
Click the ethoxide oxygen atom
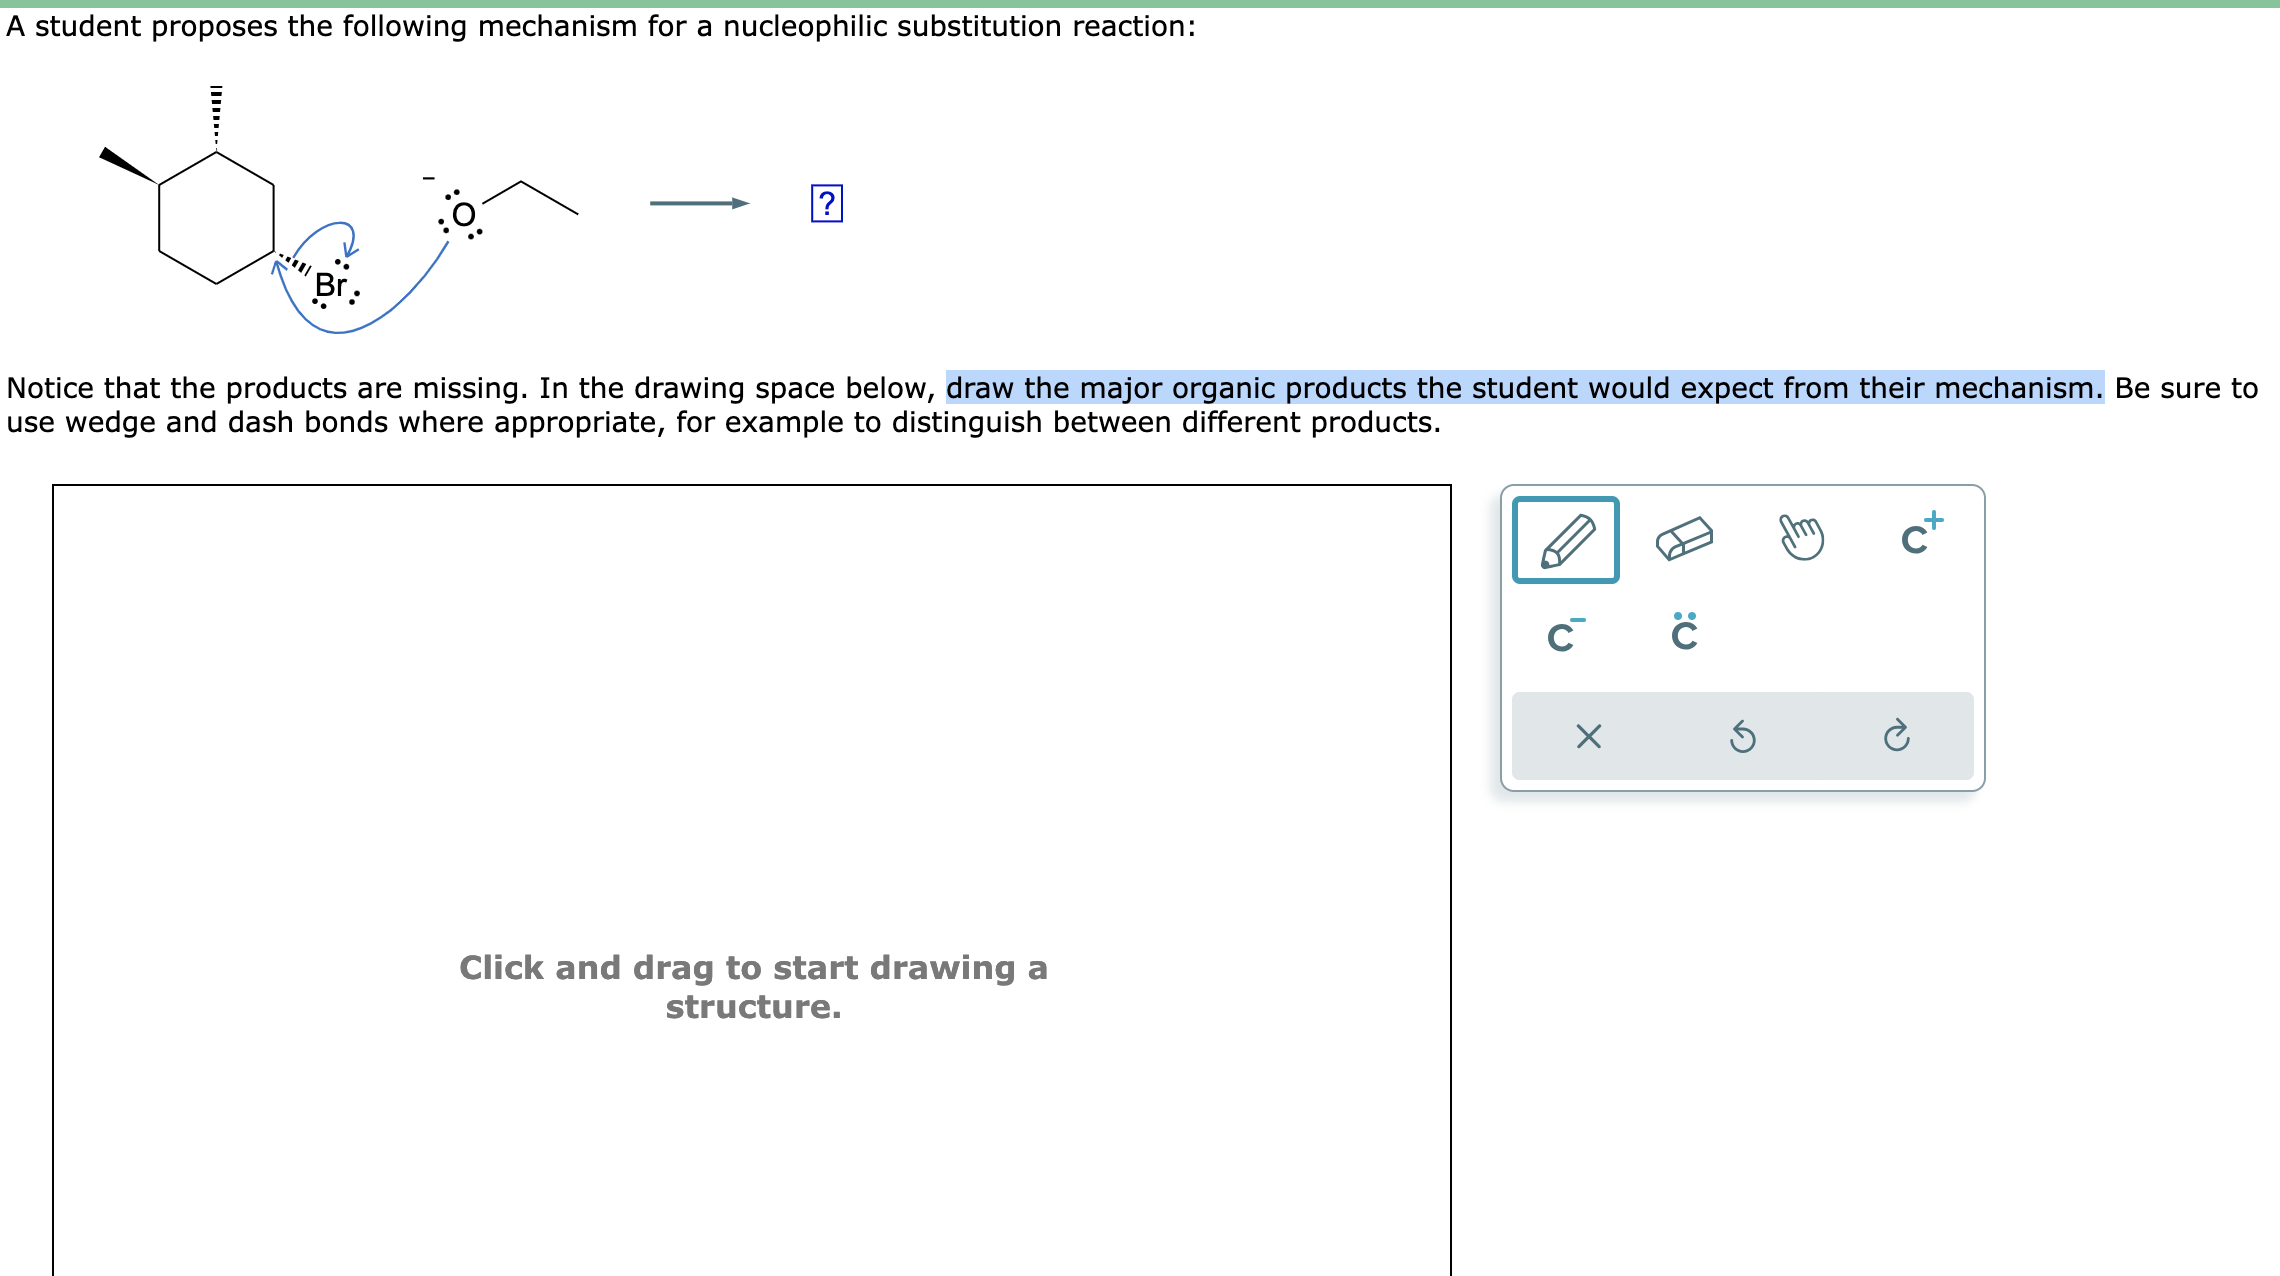tap(460, 212)
